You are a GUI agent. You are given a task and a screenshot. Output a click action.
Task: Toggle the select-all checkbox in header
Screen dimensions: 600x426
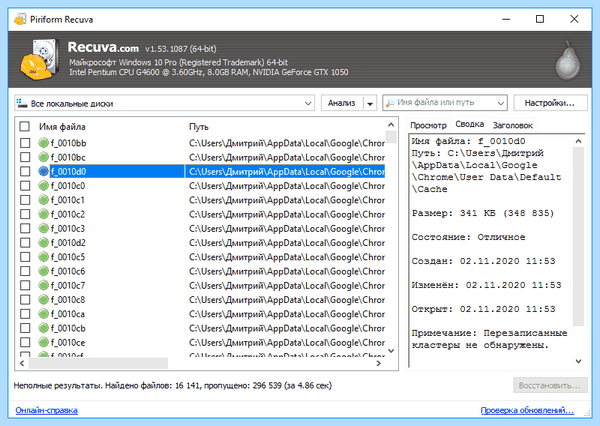(x=24, y=126)
